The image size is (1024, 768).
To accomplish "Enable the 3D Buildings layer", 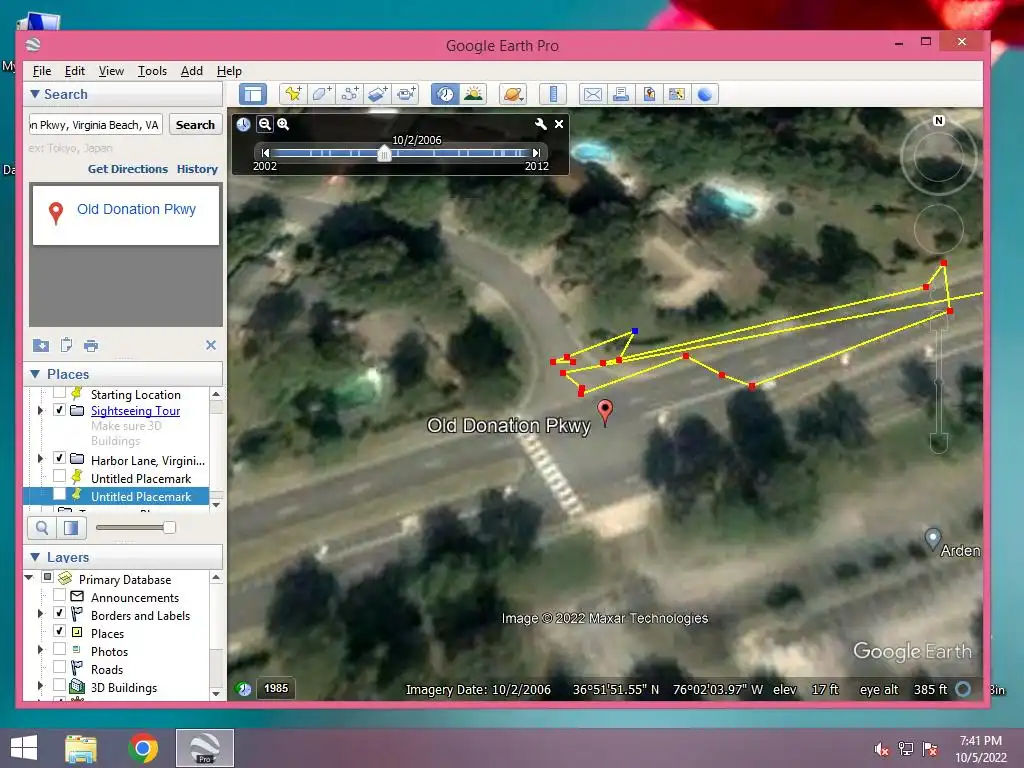I will 59,685.
